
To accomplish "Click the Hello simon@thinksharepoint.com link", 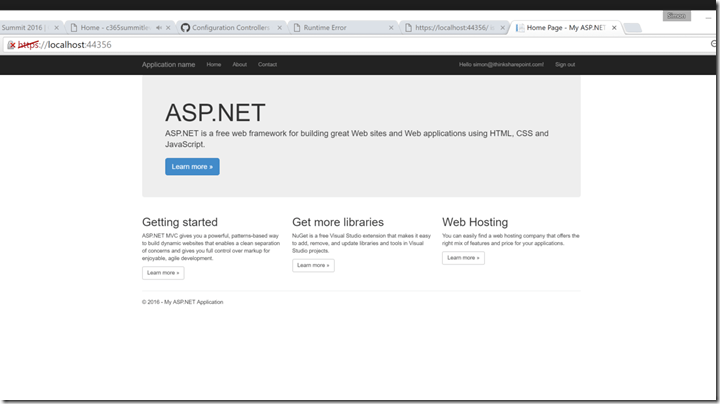I will [501, 65].
